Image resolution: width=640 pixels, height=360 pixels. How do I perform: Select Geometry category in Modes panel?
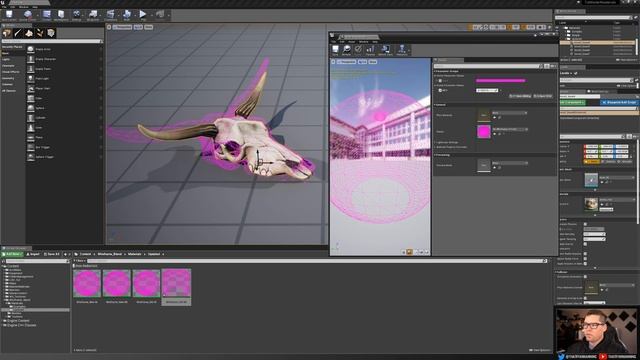click(8, 78)
